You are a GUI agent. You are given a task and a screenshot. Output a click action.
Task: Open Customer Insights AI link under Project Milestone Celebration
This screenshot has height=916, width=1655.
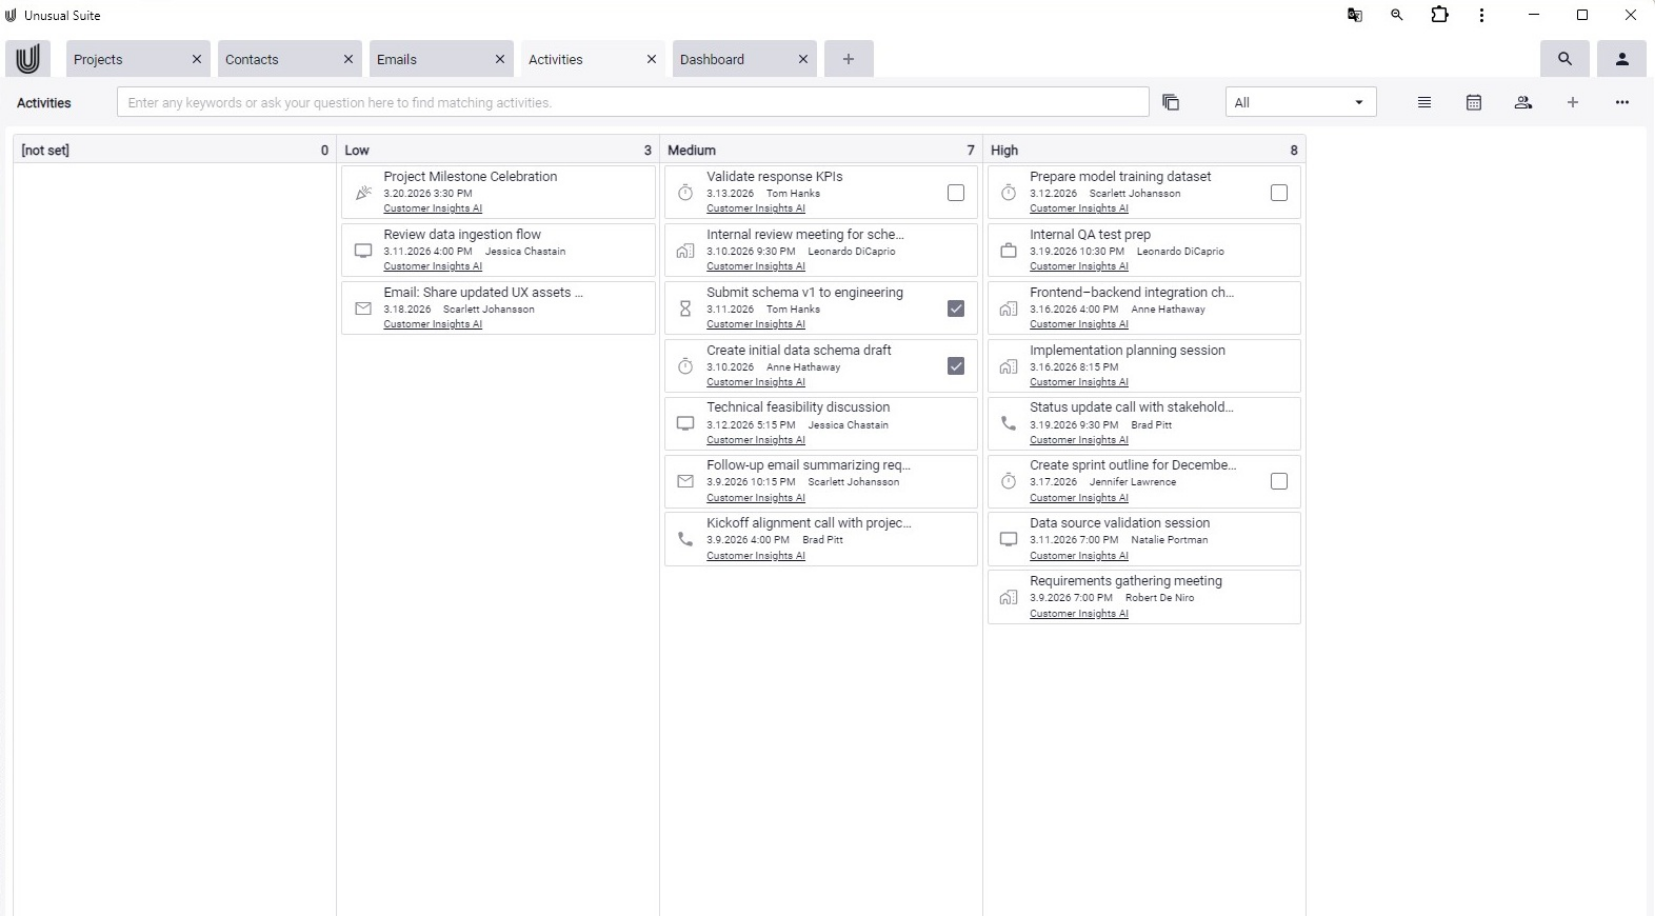(x=432, y=209)
